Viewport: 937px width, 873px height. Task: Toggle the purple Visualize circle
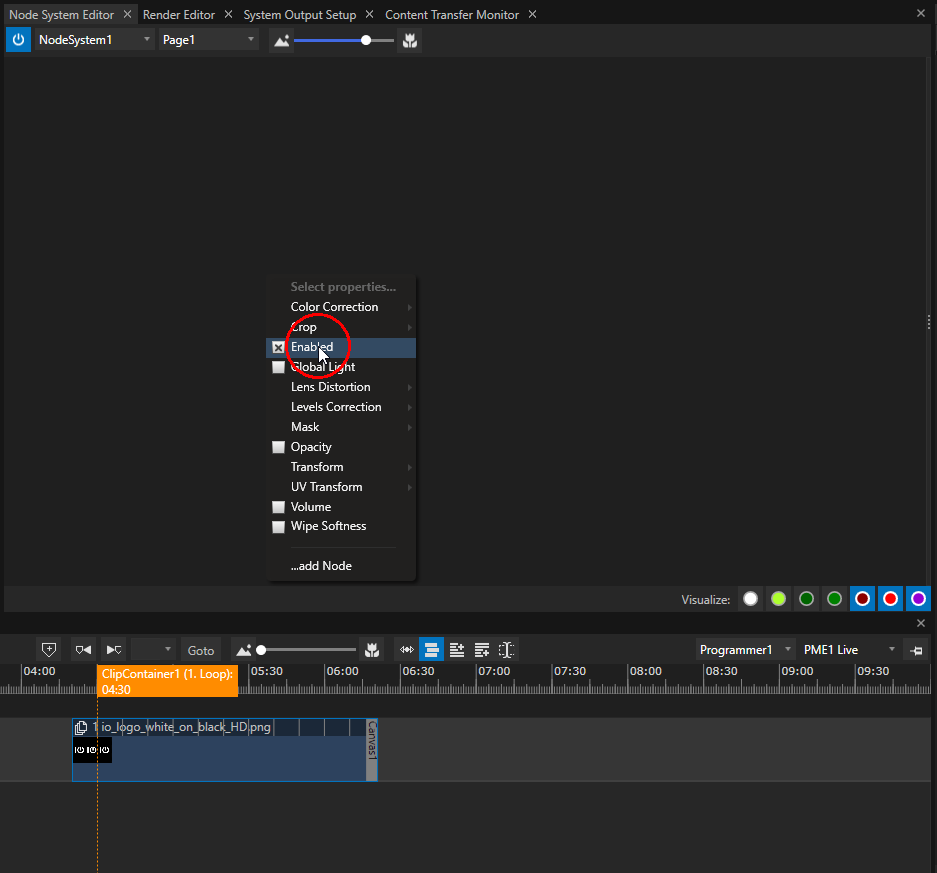[918, 599]
